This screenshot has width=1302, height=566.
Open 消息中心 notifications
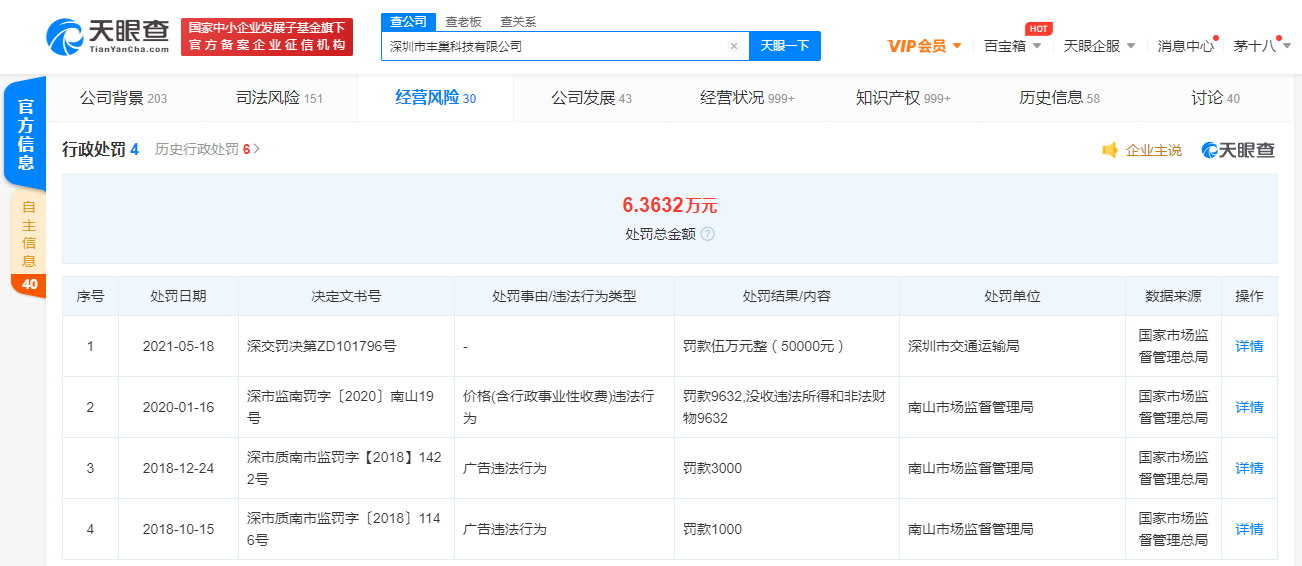1185,46
